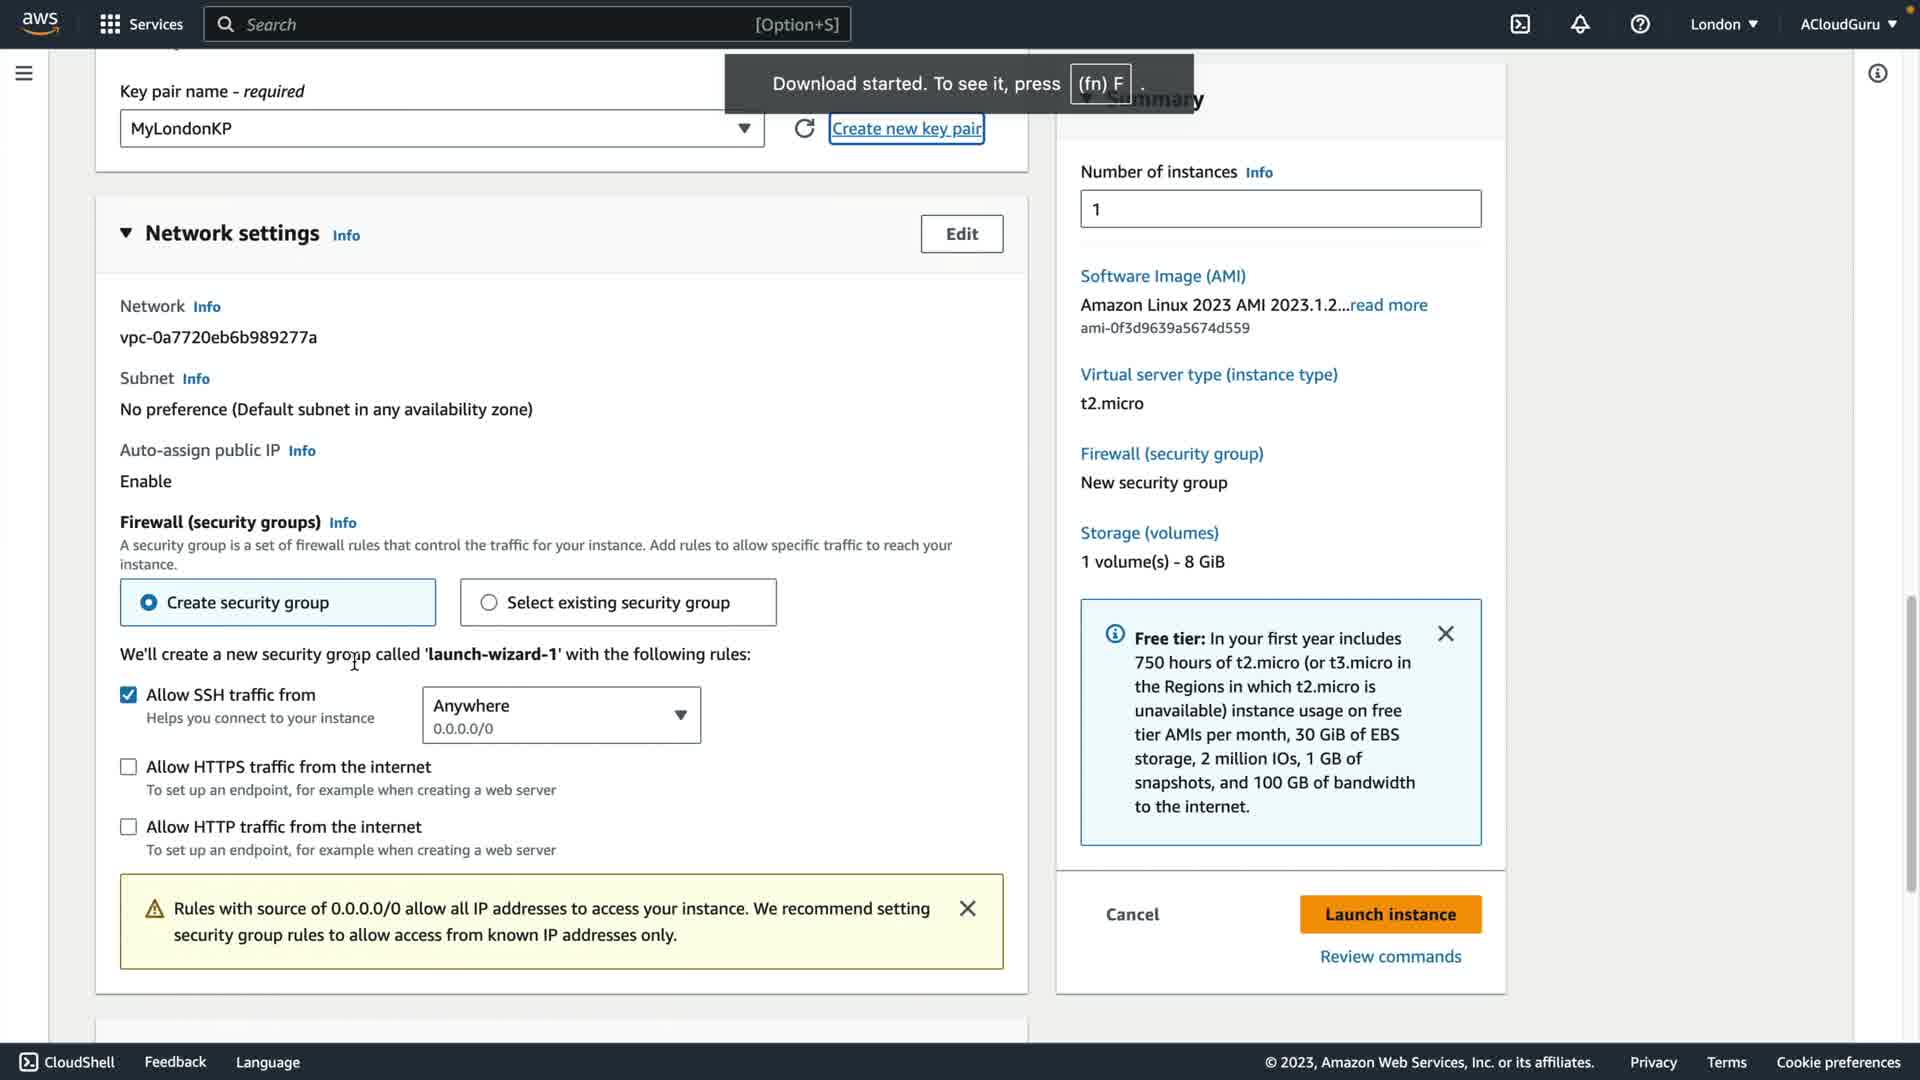Refresh the key pair list

[804, 128]
